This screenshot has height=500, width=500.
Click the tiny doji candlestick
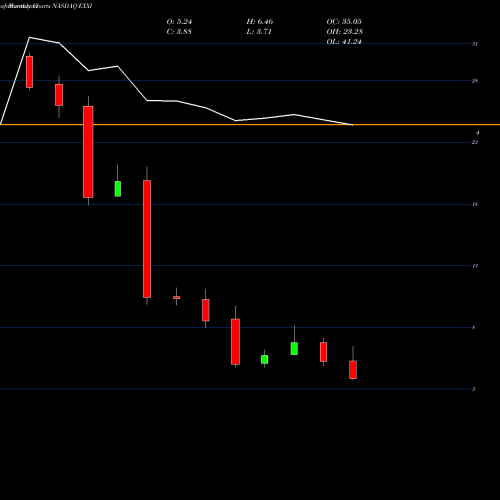[176, 297]
